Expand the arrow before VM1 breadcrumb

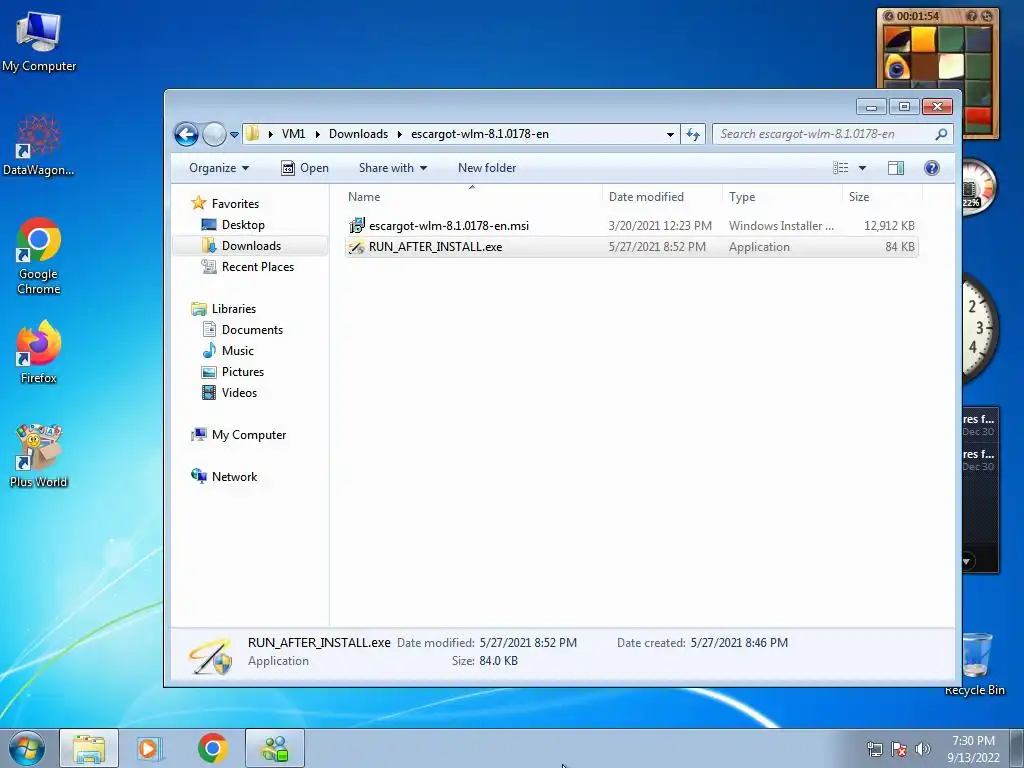[270, 134]
